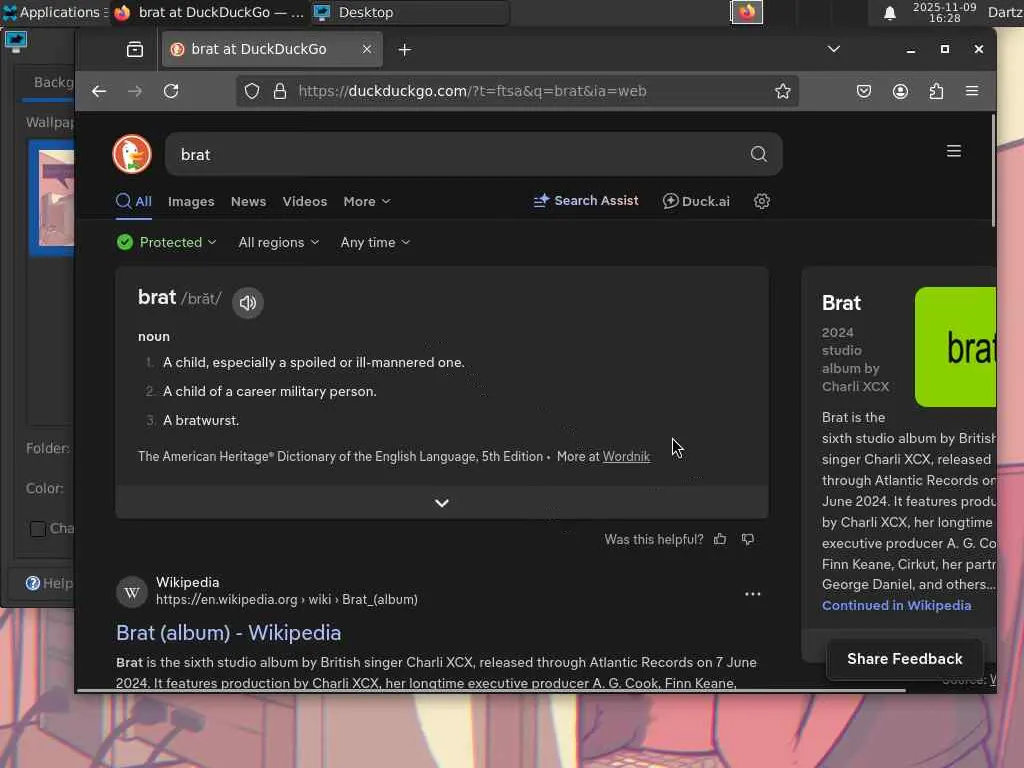Click the Wikipedia favicon of the result
The height and width of the screenshot is (768, 1024).
pyautogui.click(x=131, y=592)
